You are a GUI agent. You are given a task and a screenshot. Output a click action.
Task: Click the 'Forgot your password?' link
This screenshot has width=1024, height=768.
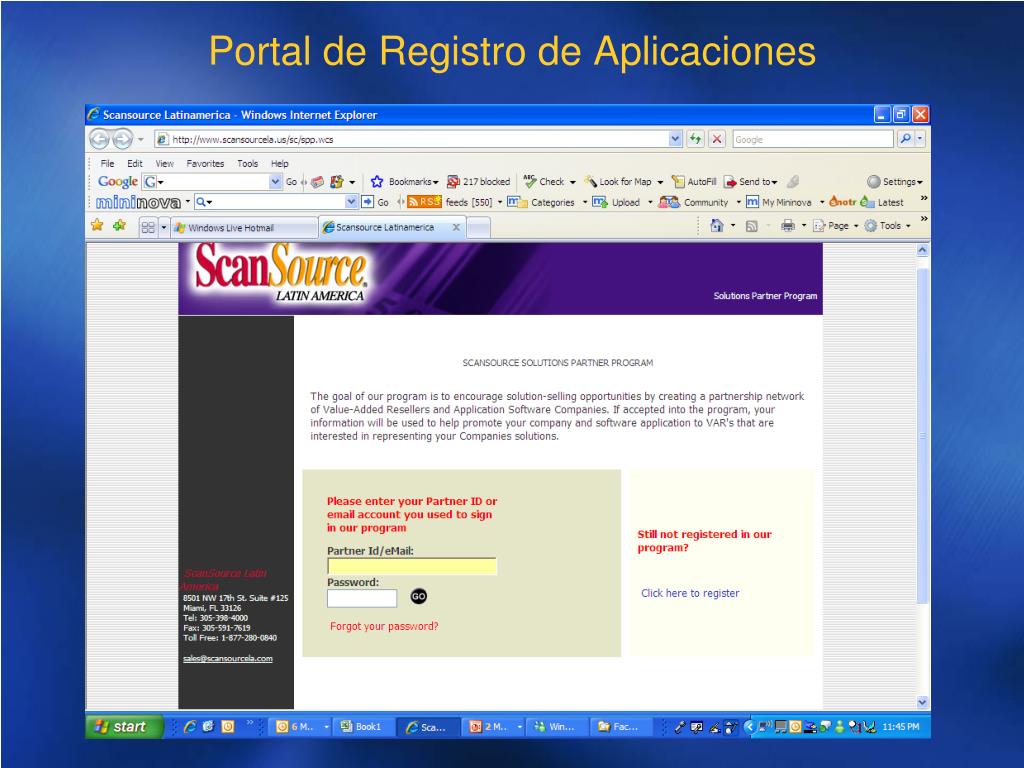coord(384,626)
